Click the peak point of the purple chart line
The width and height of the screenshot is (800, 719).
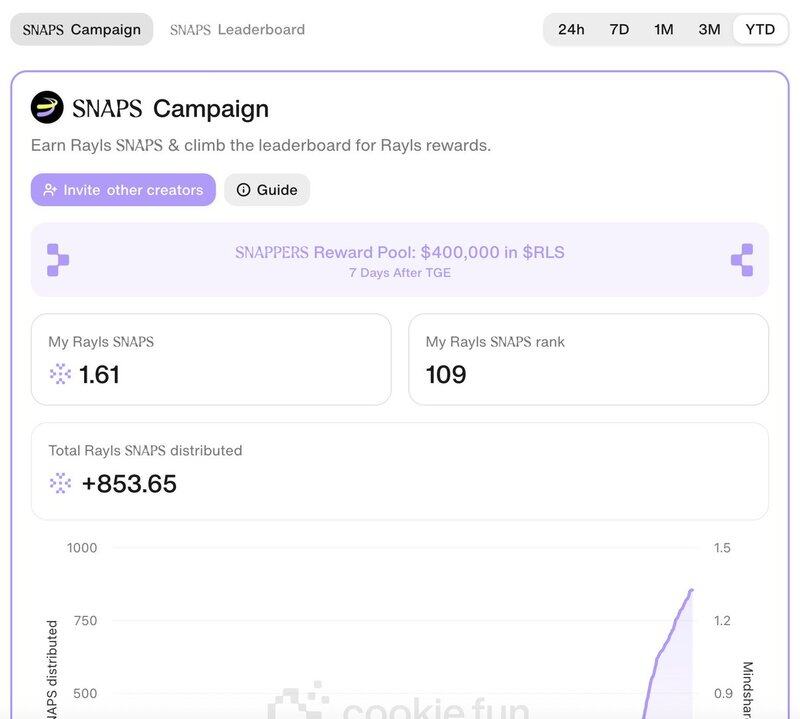(x=691, y=590)
